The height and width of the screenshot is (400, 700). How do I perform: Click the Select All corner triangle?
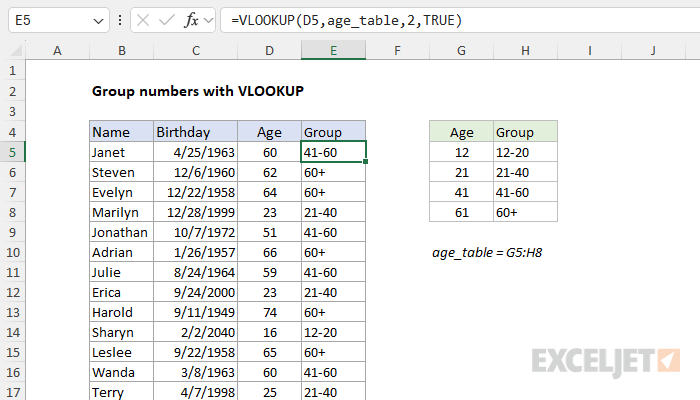click(x=16, y=50)
